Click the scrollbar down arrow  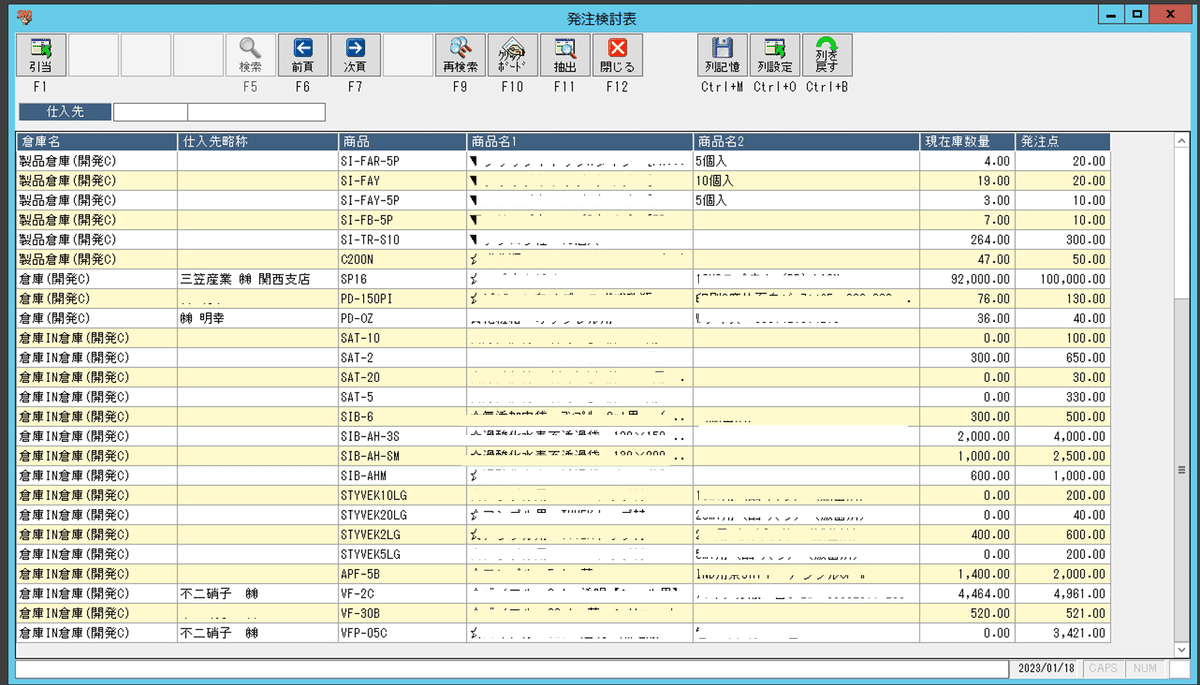[1180, 649]
